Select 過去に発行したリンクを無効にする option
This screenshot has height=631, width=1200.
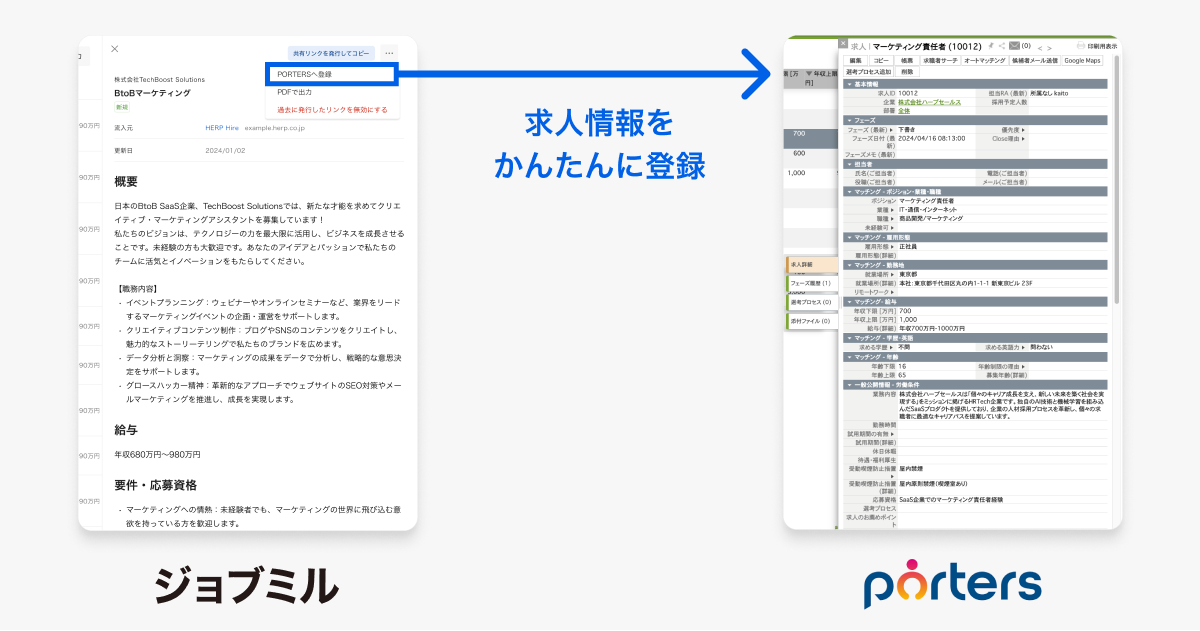coord(332,109)
